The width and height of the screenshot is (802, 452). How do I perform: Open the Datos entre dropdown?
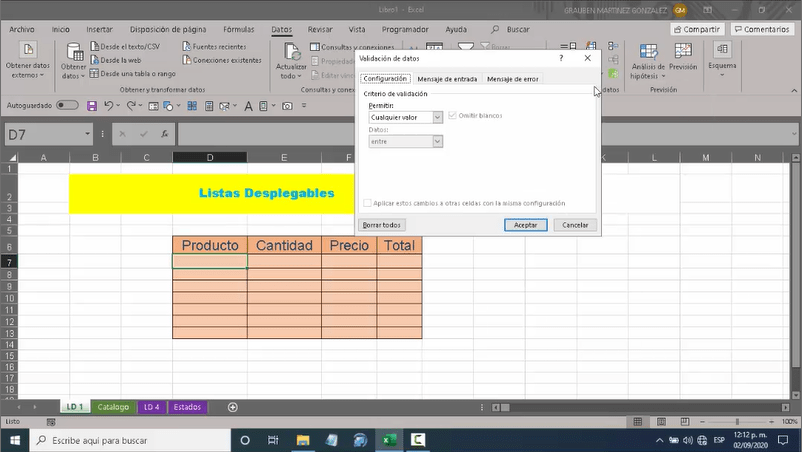coord(437,142)
